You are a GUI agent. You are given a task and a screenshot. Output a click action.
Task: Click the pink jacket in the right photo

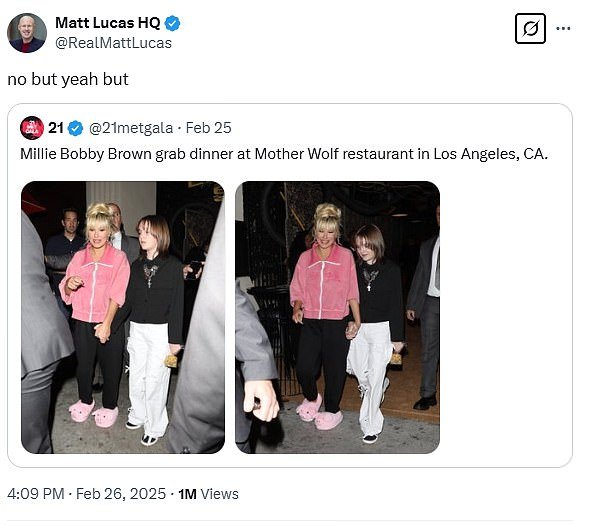click(x=323, y=282)
